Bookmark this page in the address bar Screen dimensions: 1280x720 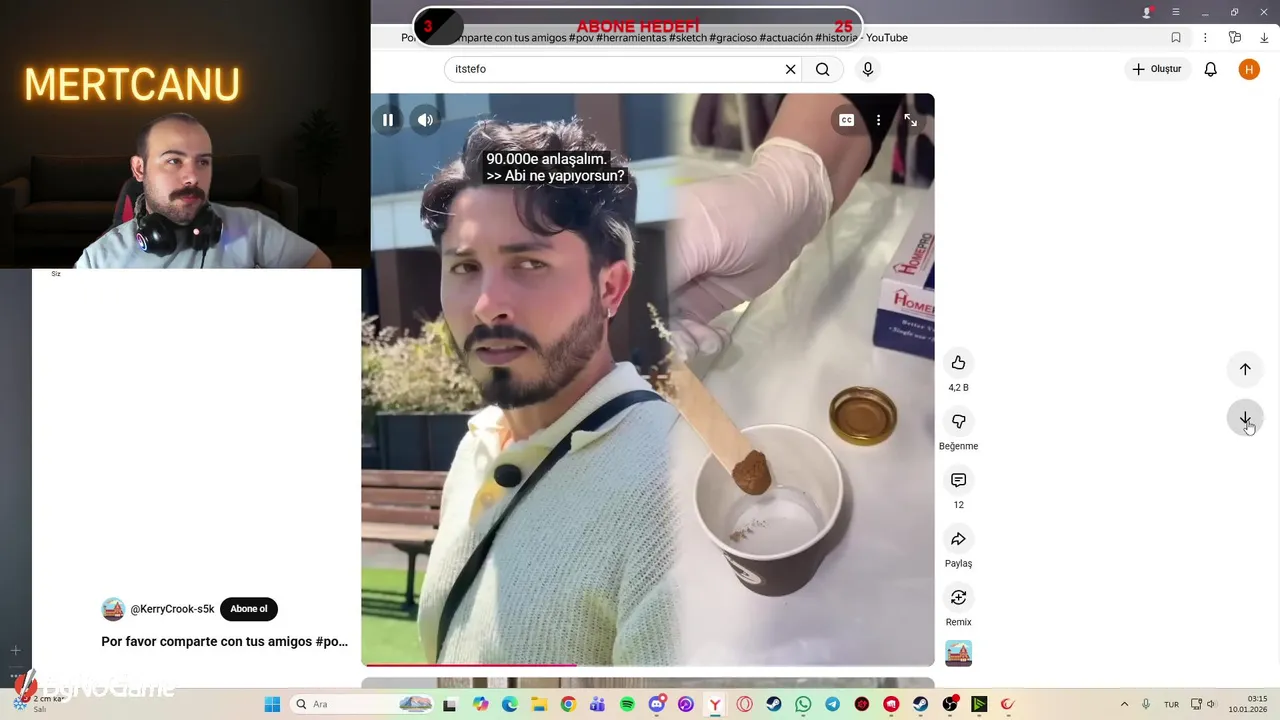click(x=1176, y=38)
